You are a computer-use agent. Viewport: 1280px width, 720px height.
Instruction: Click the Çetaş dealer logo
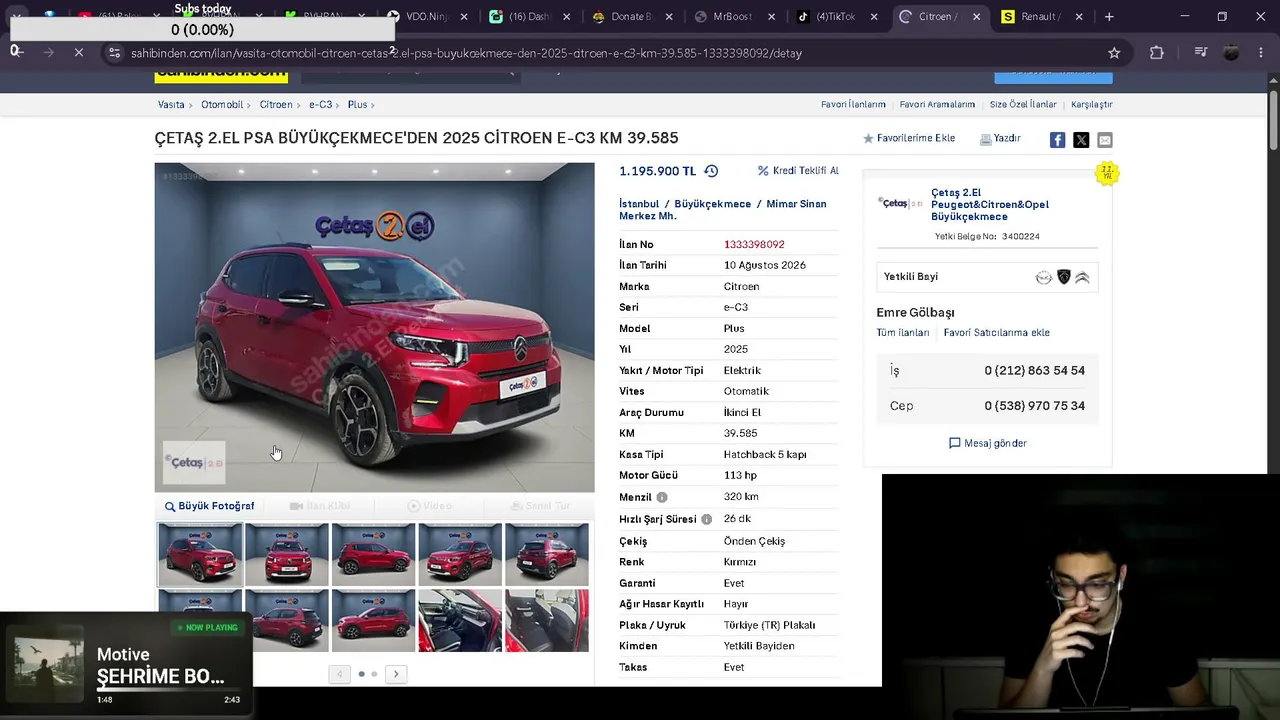(x=900, y=203)
